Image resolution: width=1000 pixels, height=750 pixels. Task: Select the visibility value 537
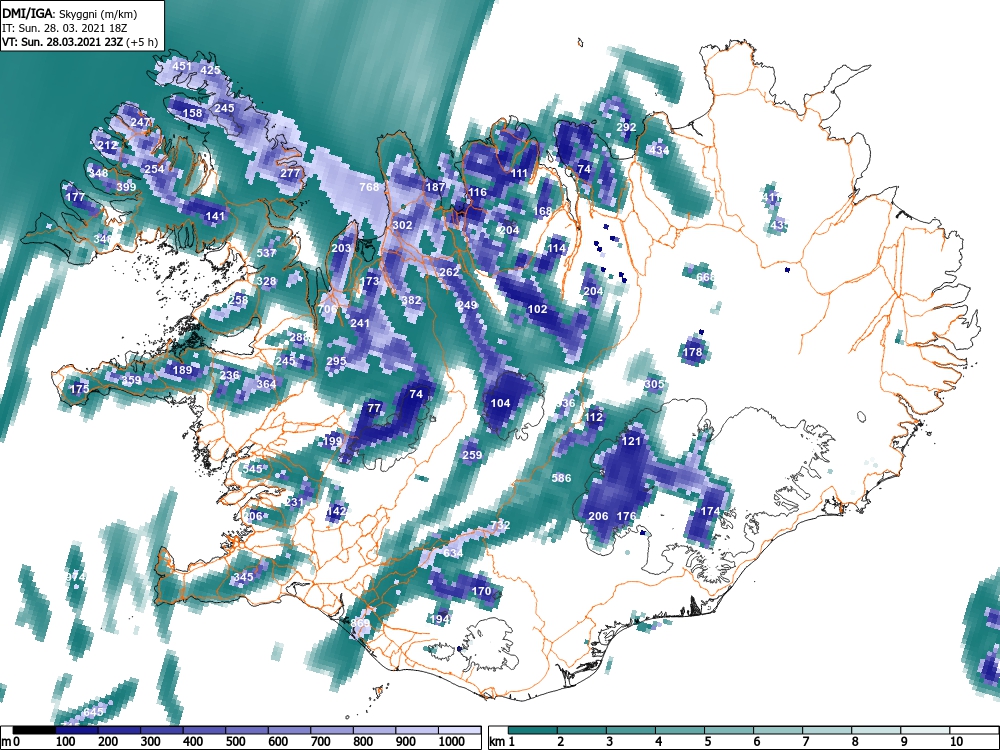coord(267,253)
